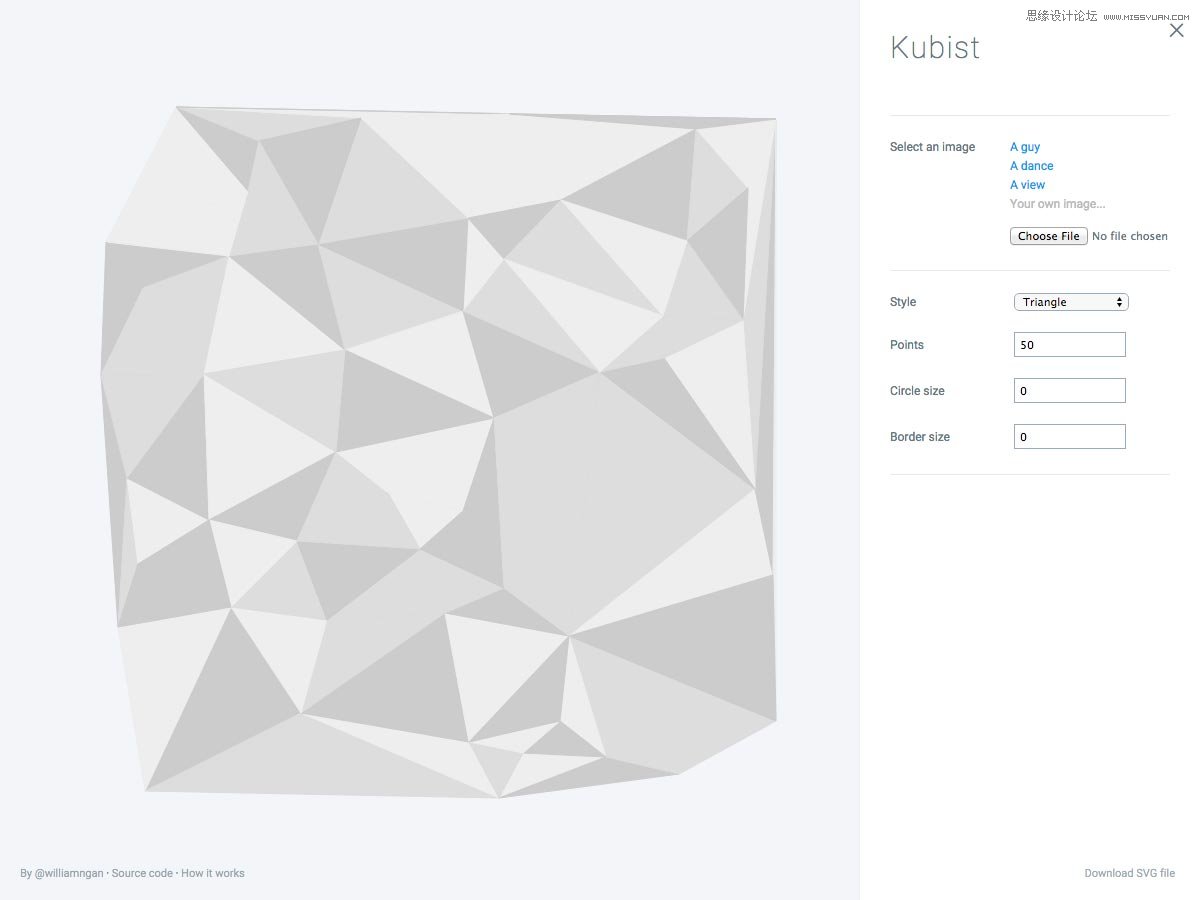
Task: Select the 'A view' sample image
Action: coord(1027,185)
